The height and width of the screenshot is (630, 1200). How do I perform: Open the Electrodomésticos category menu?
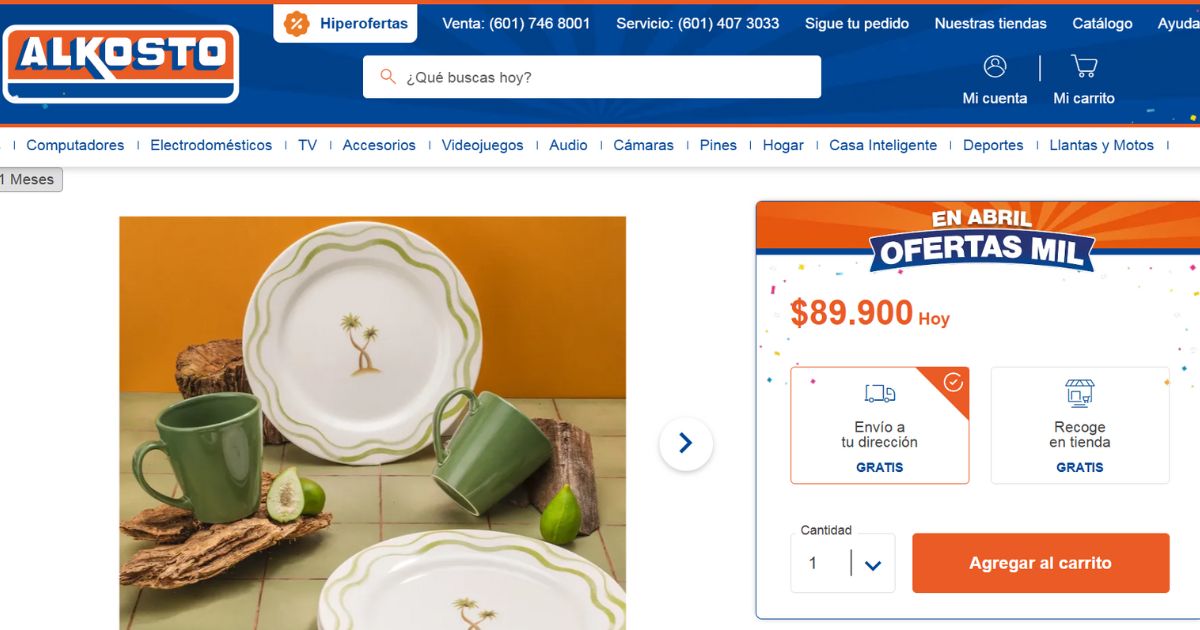coord(211,145)
